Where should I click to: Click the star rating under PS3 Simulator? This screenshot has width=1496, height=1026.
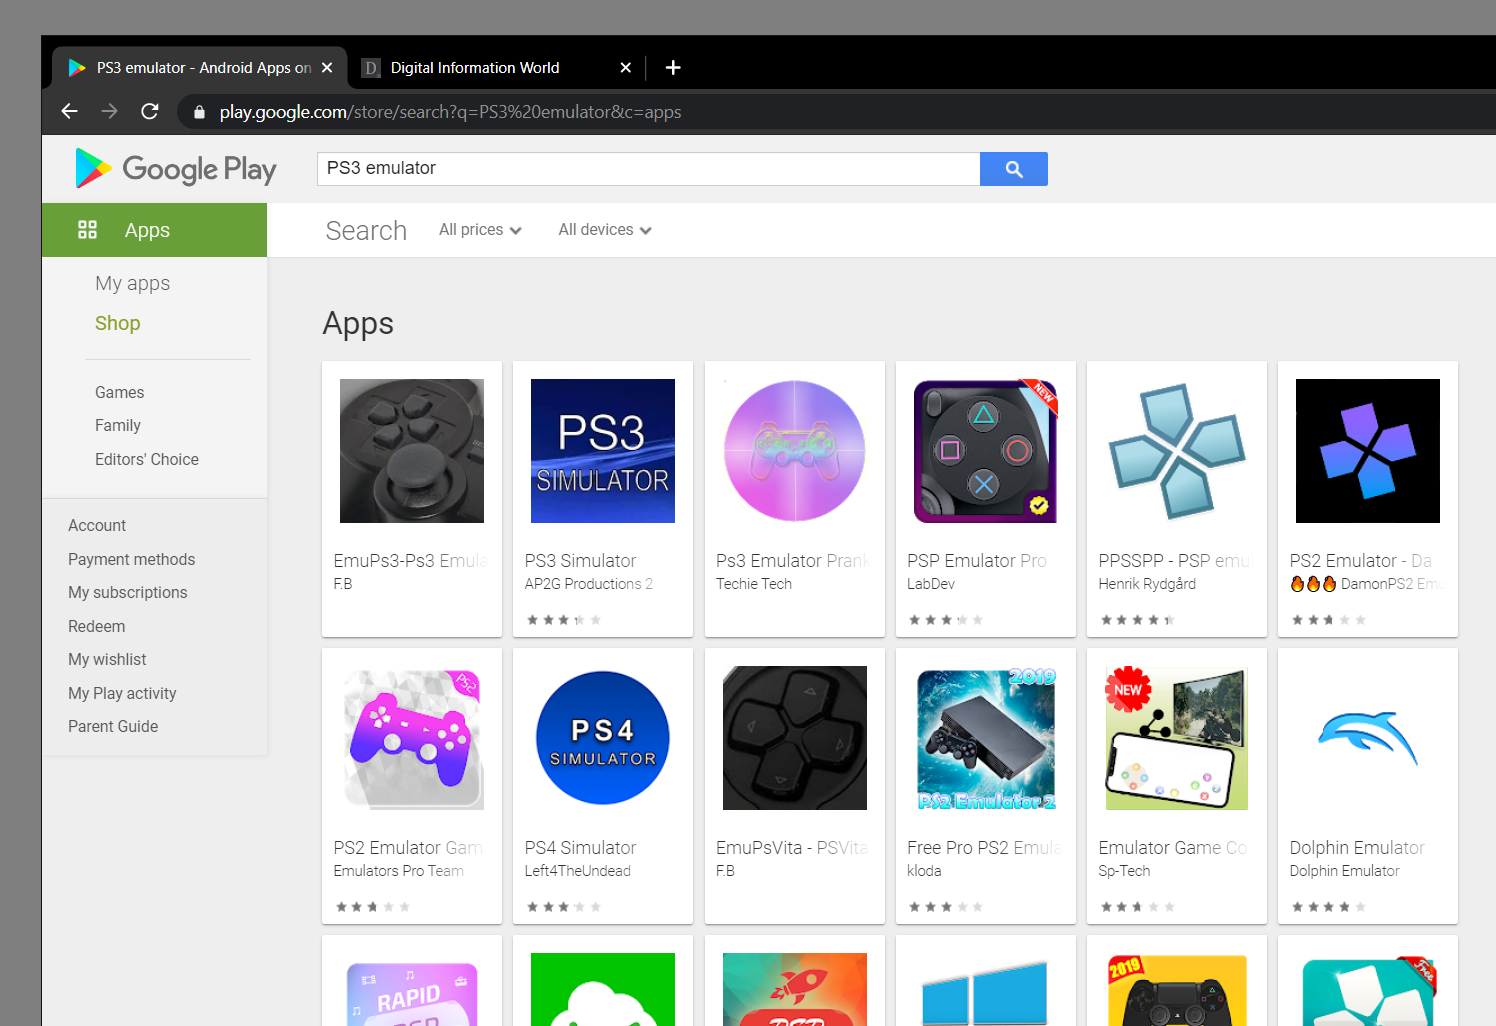tap(564, 620)
